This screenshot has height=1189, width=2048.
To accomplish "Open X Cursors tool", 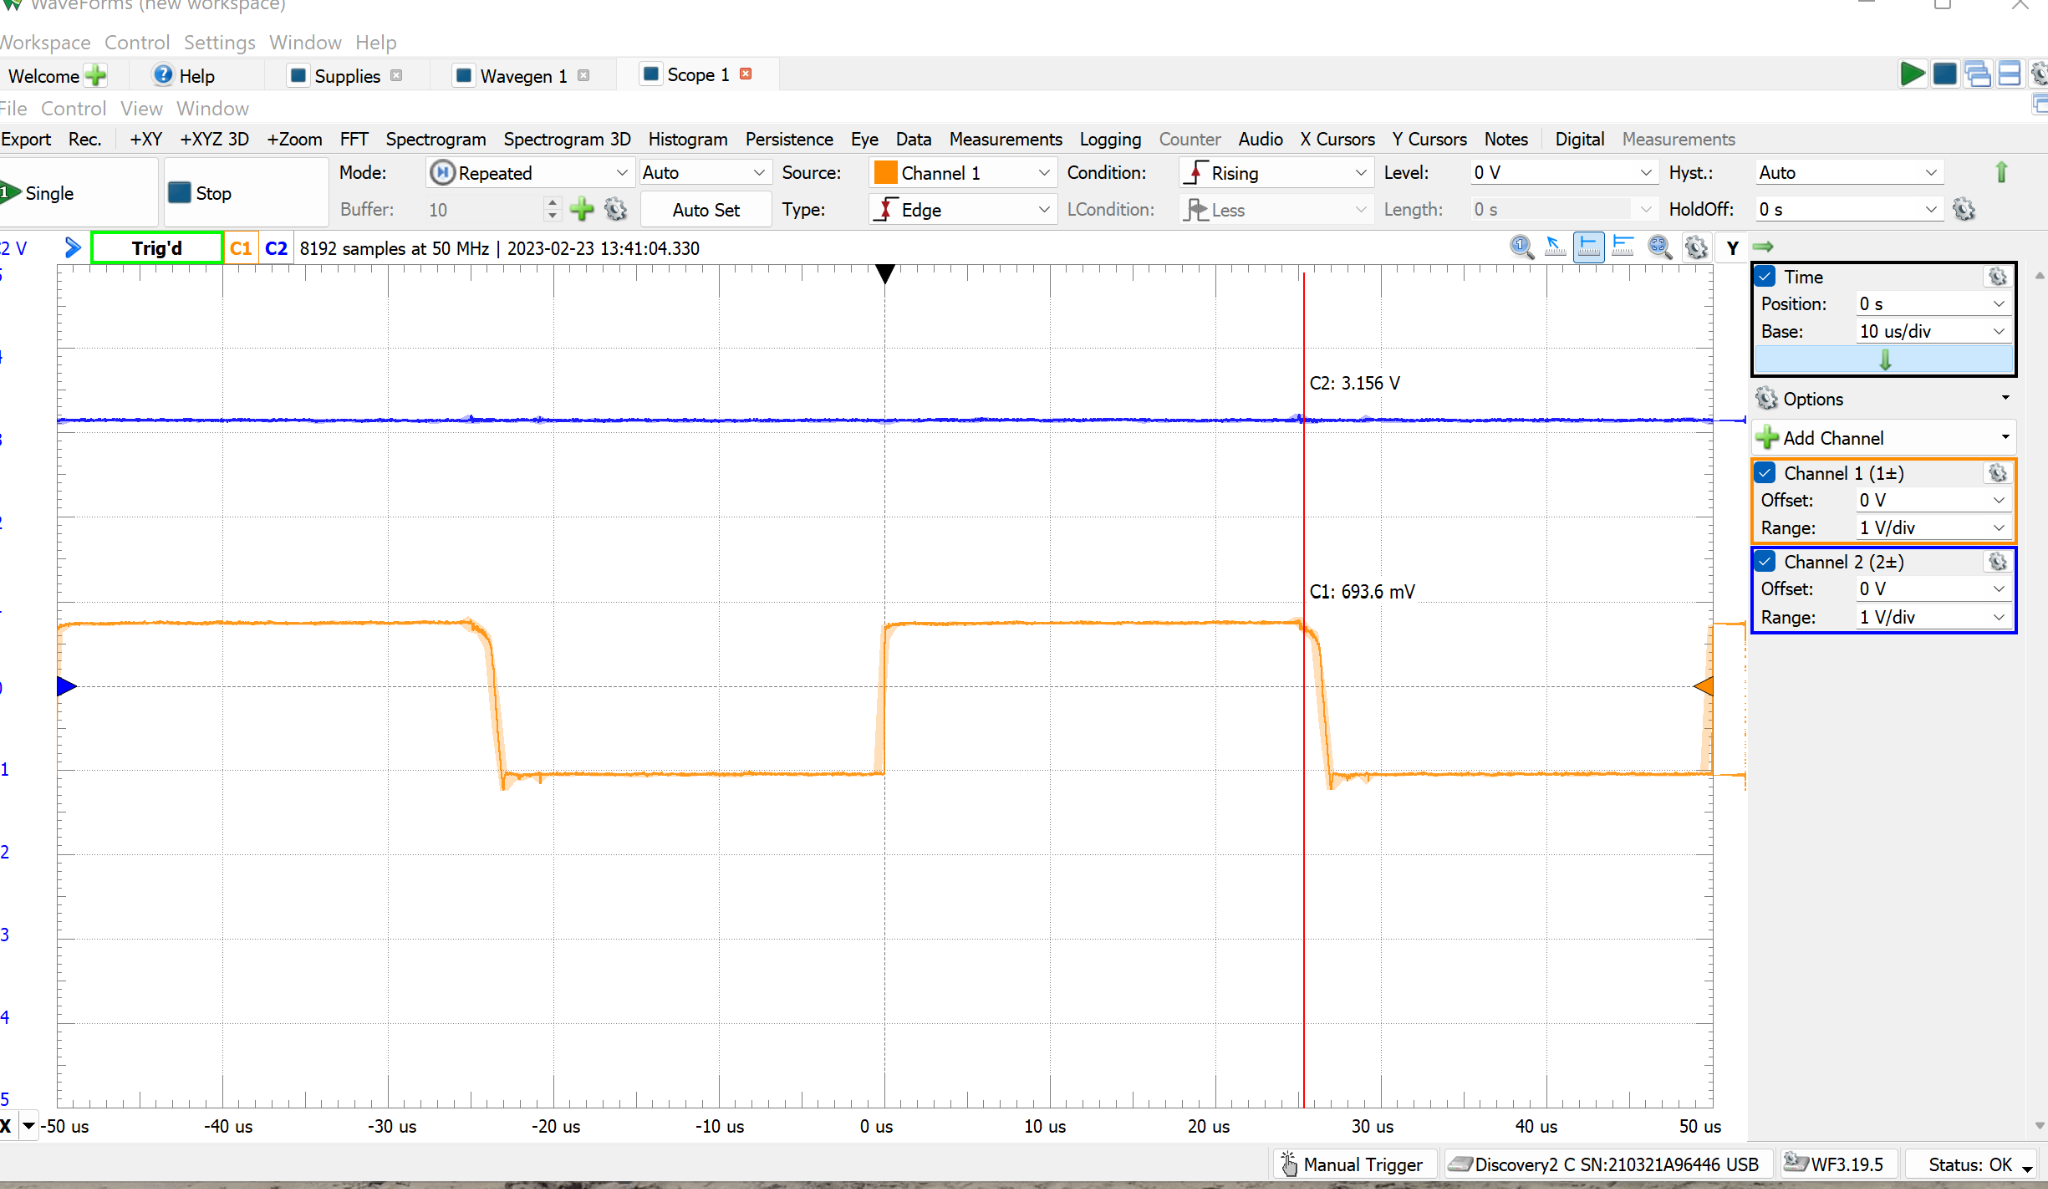I will pos(1337,139).
